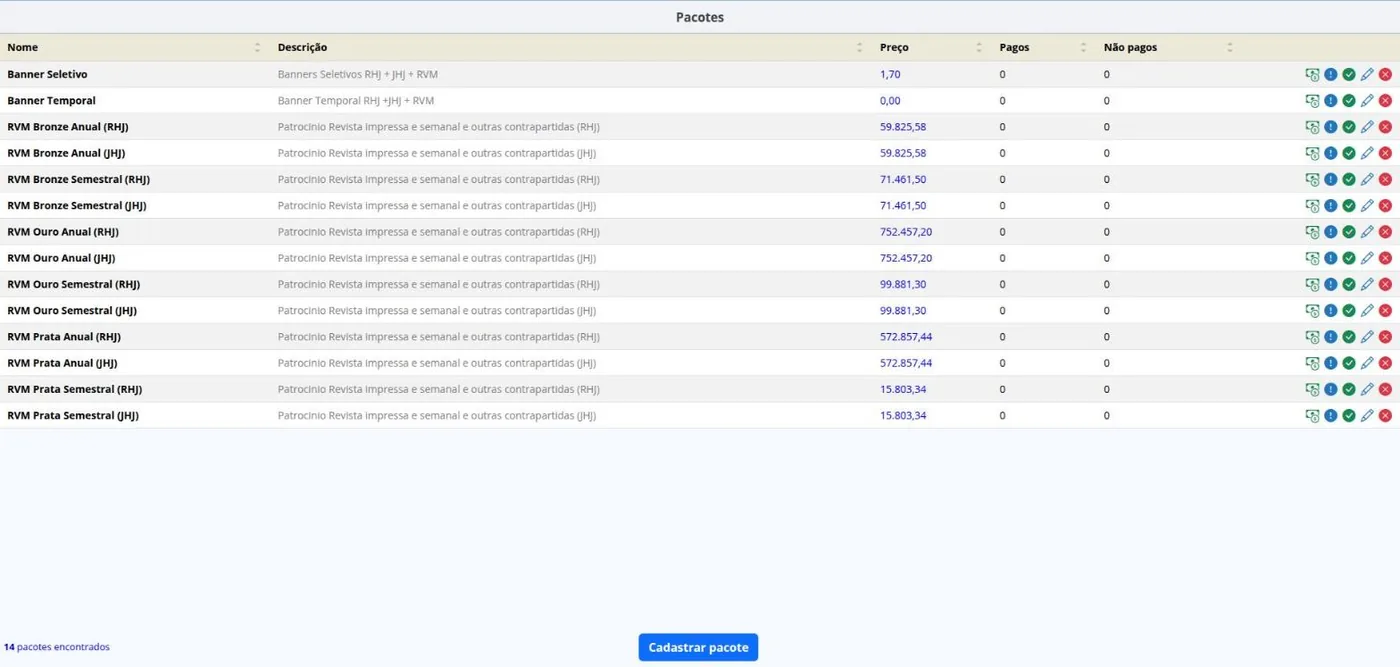Click the description 'Banner Temporal RHJ +JHJ + RVM'
This screenshot has height=667, width=1400.
tap(356, 100)
